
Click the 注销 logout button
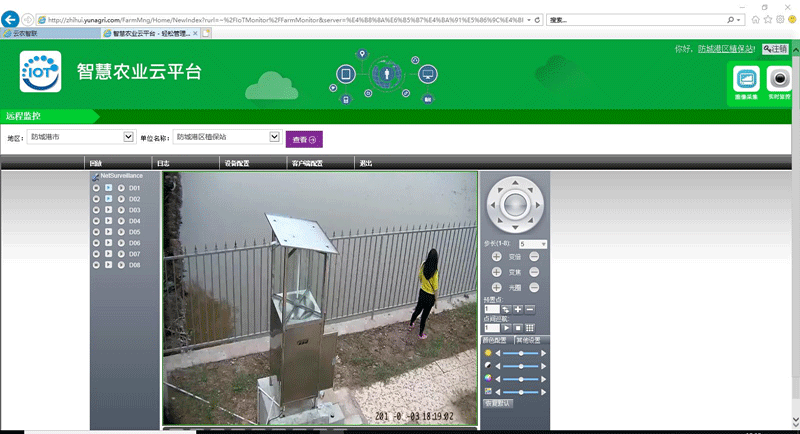[x=775, y=49]
